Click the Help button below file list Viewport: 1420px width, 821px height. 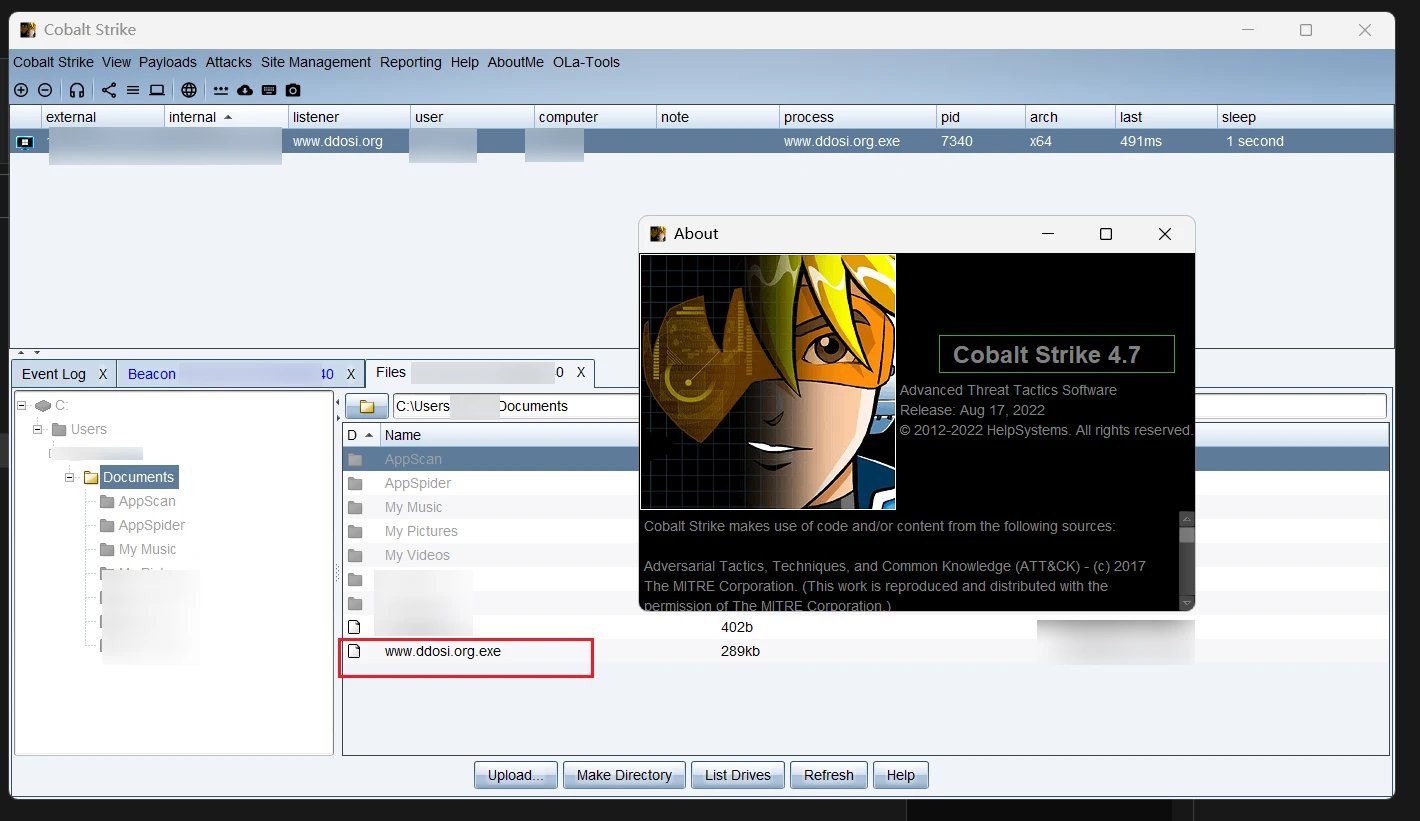point(901,775)
